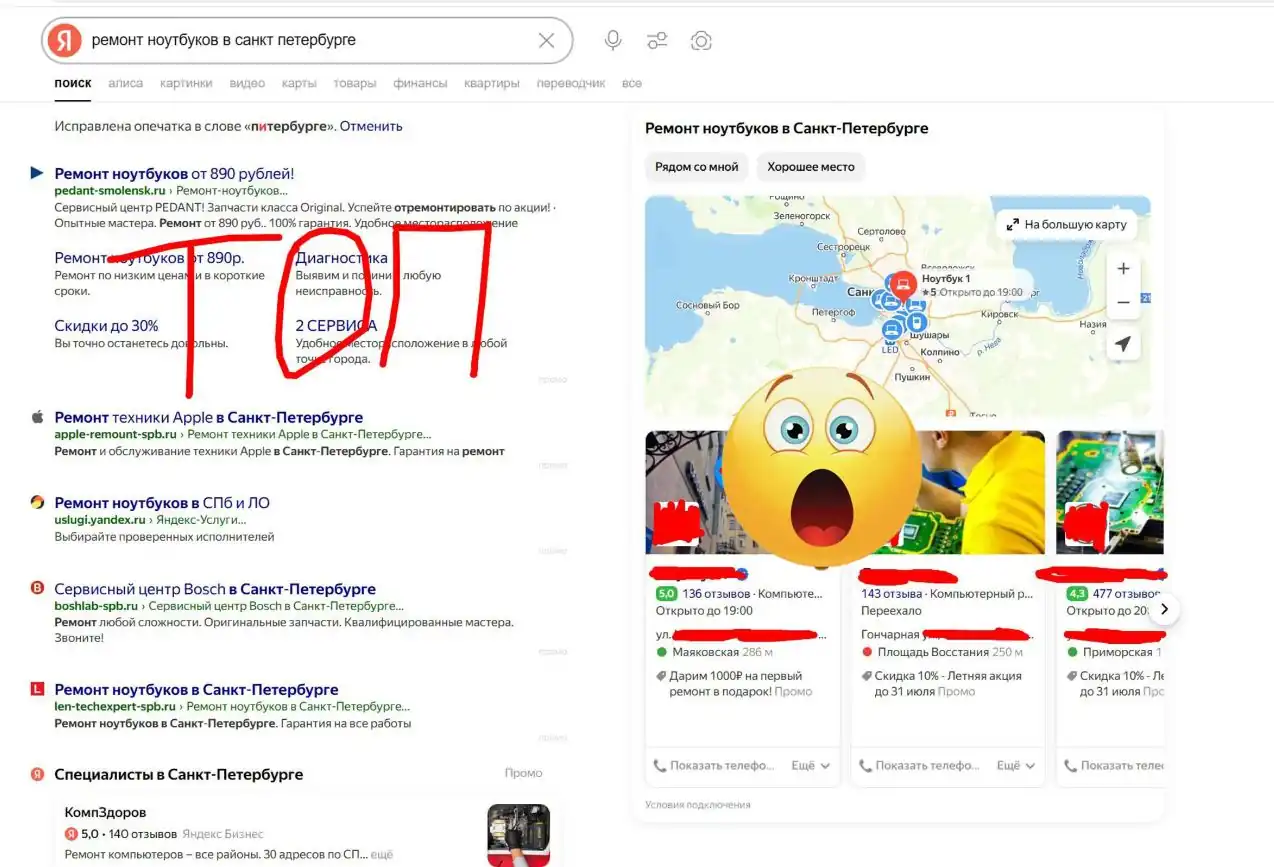Show phone on first business card
Image resolution: width=1274 pixels, height=867 pixels.
714,766
